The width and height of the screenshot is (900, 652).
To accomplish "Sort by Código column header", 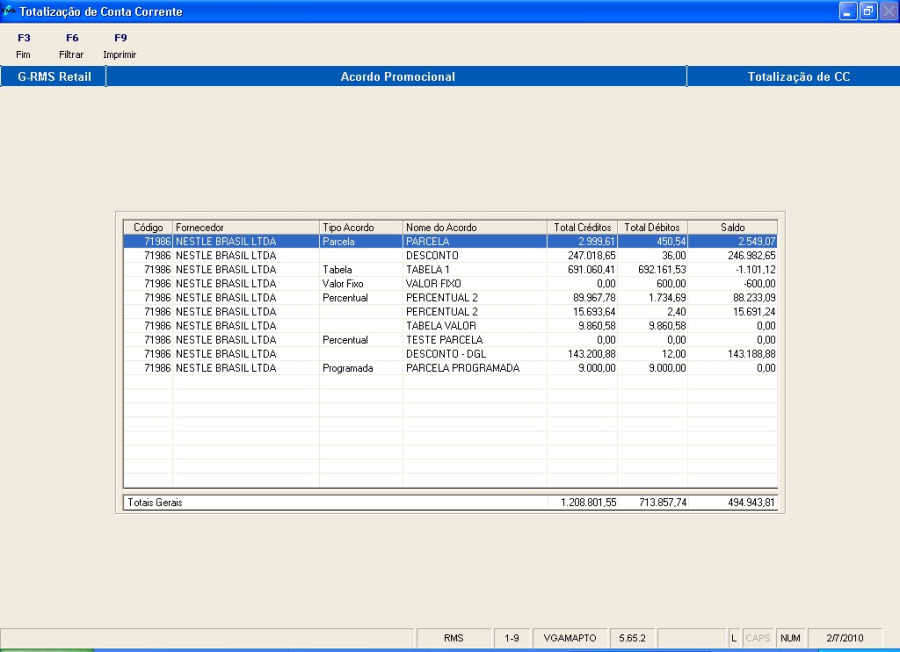I will pos(148,227).
